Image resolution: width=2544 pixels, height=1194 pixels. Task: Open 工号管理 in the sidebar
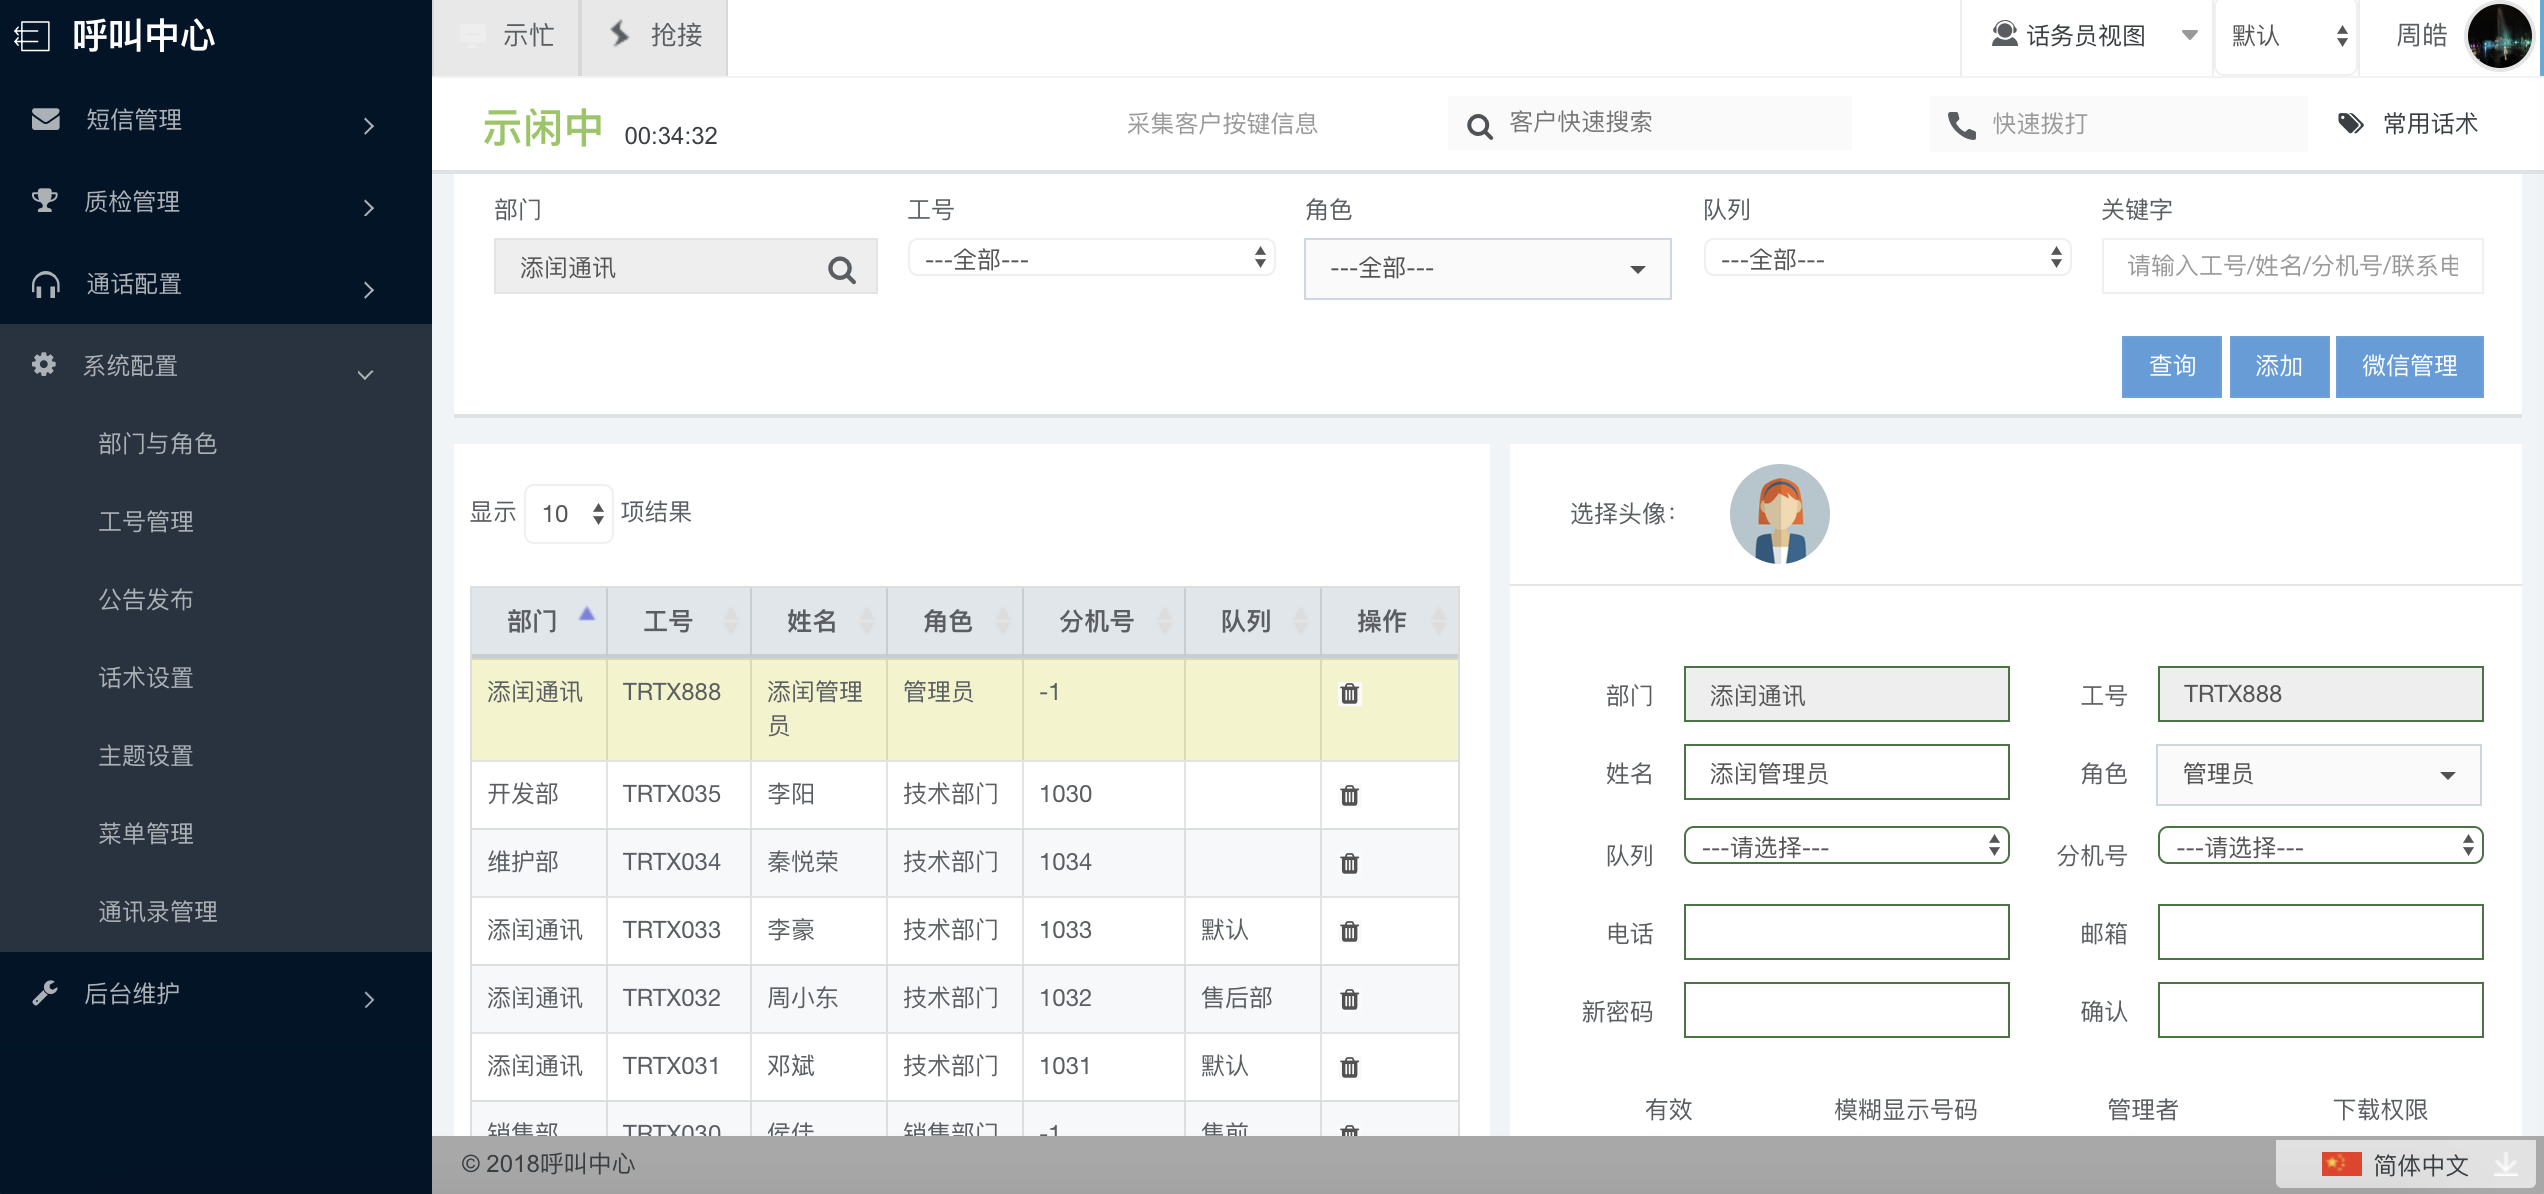[x=146, y=521]
